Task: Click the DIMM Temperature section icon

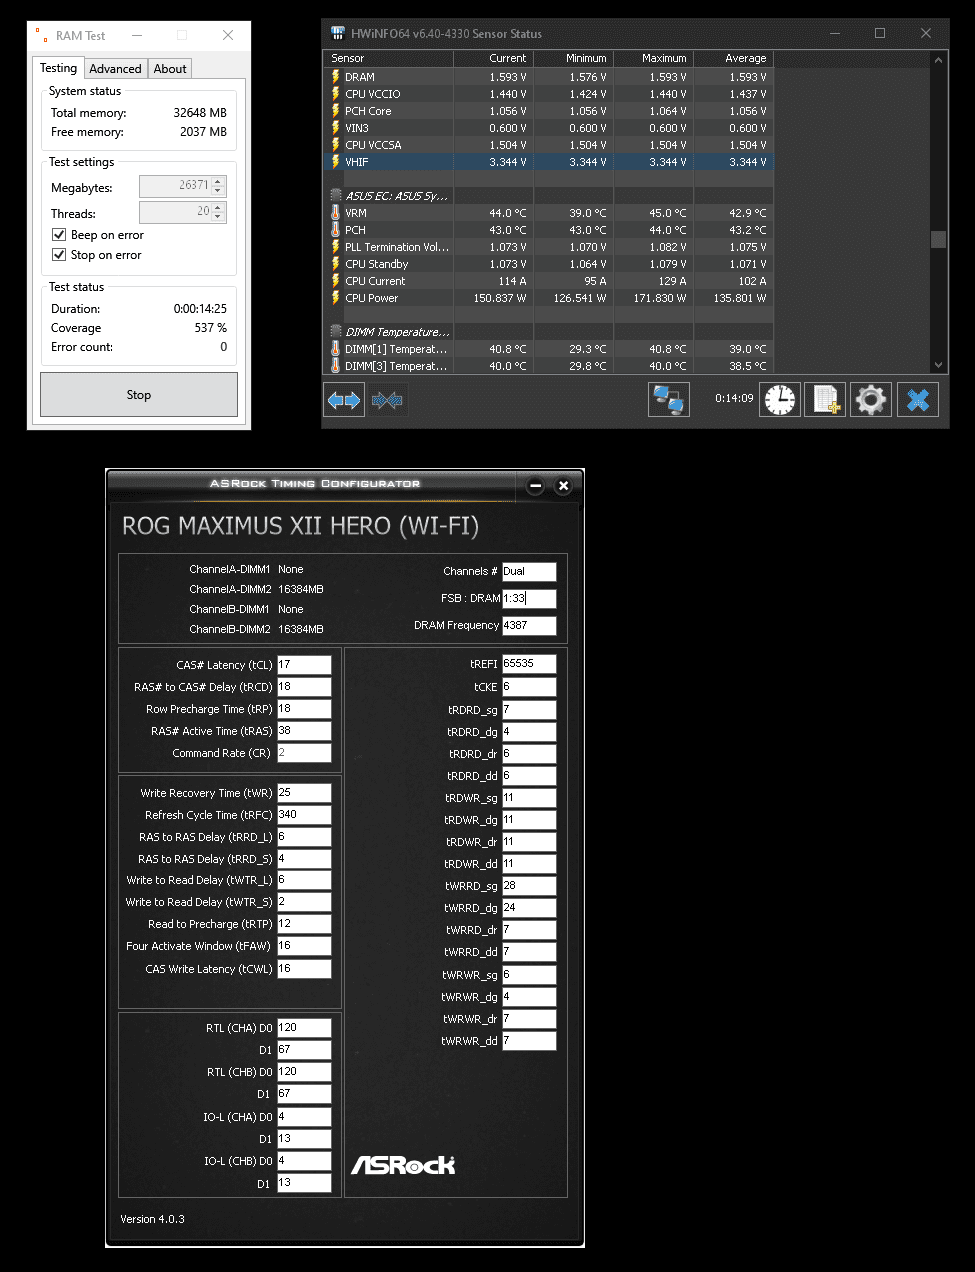Action: pos(336,332)
